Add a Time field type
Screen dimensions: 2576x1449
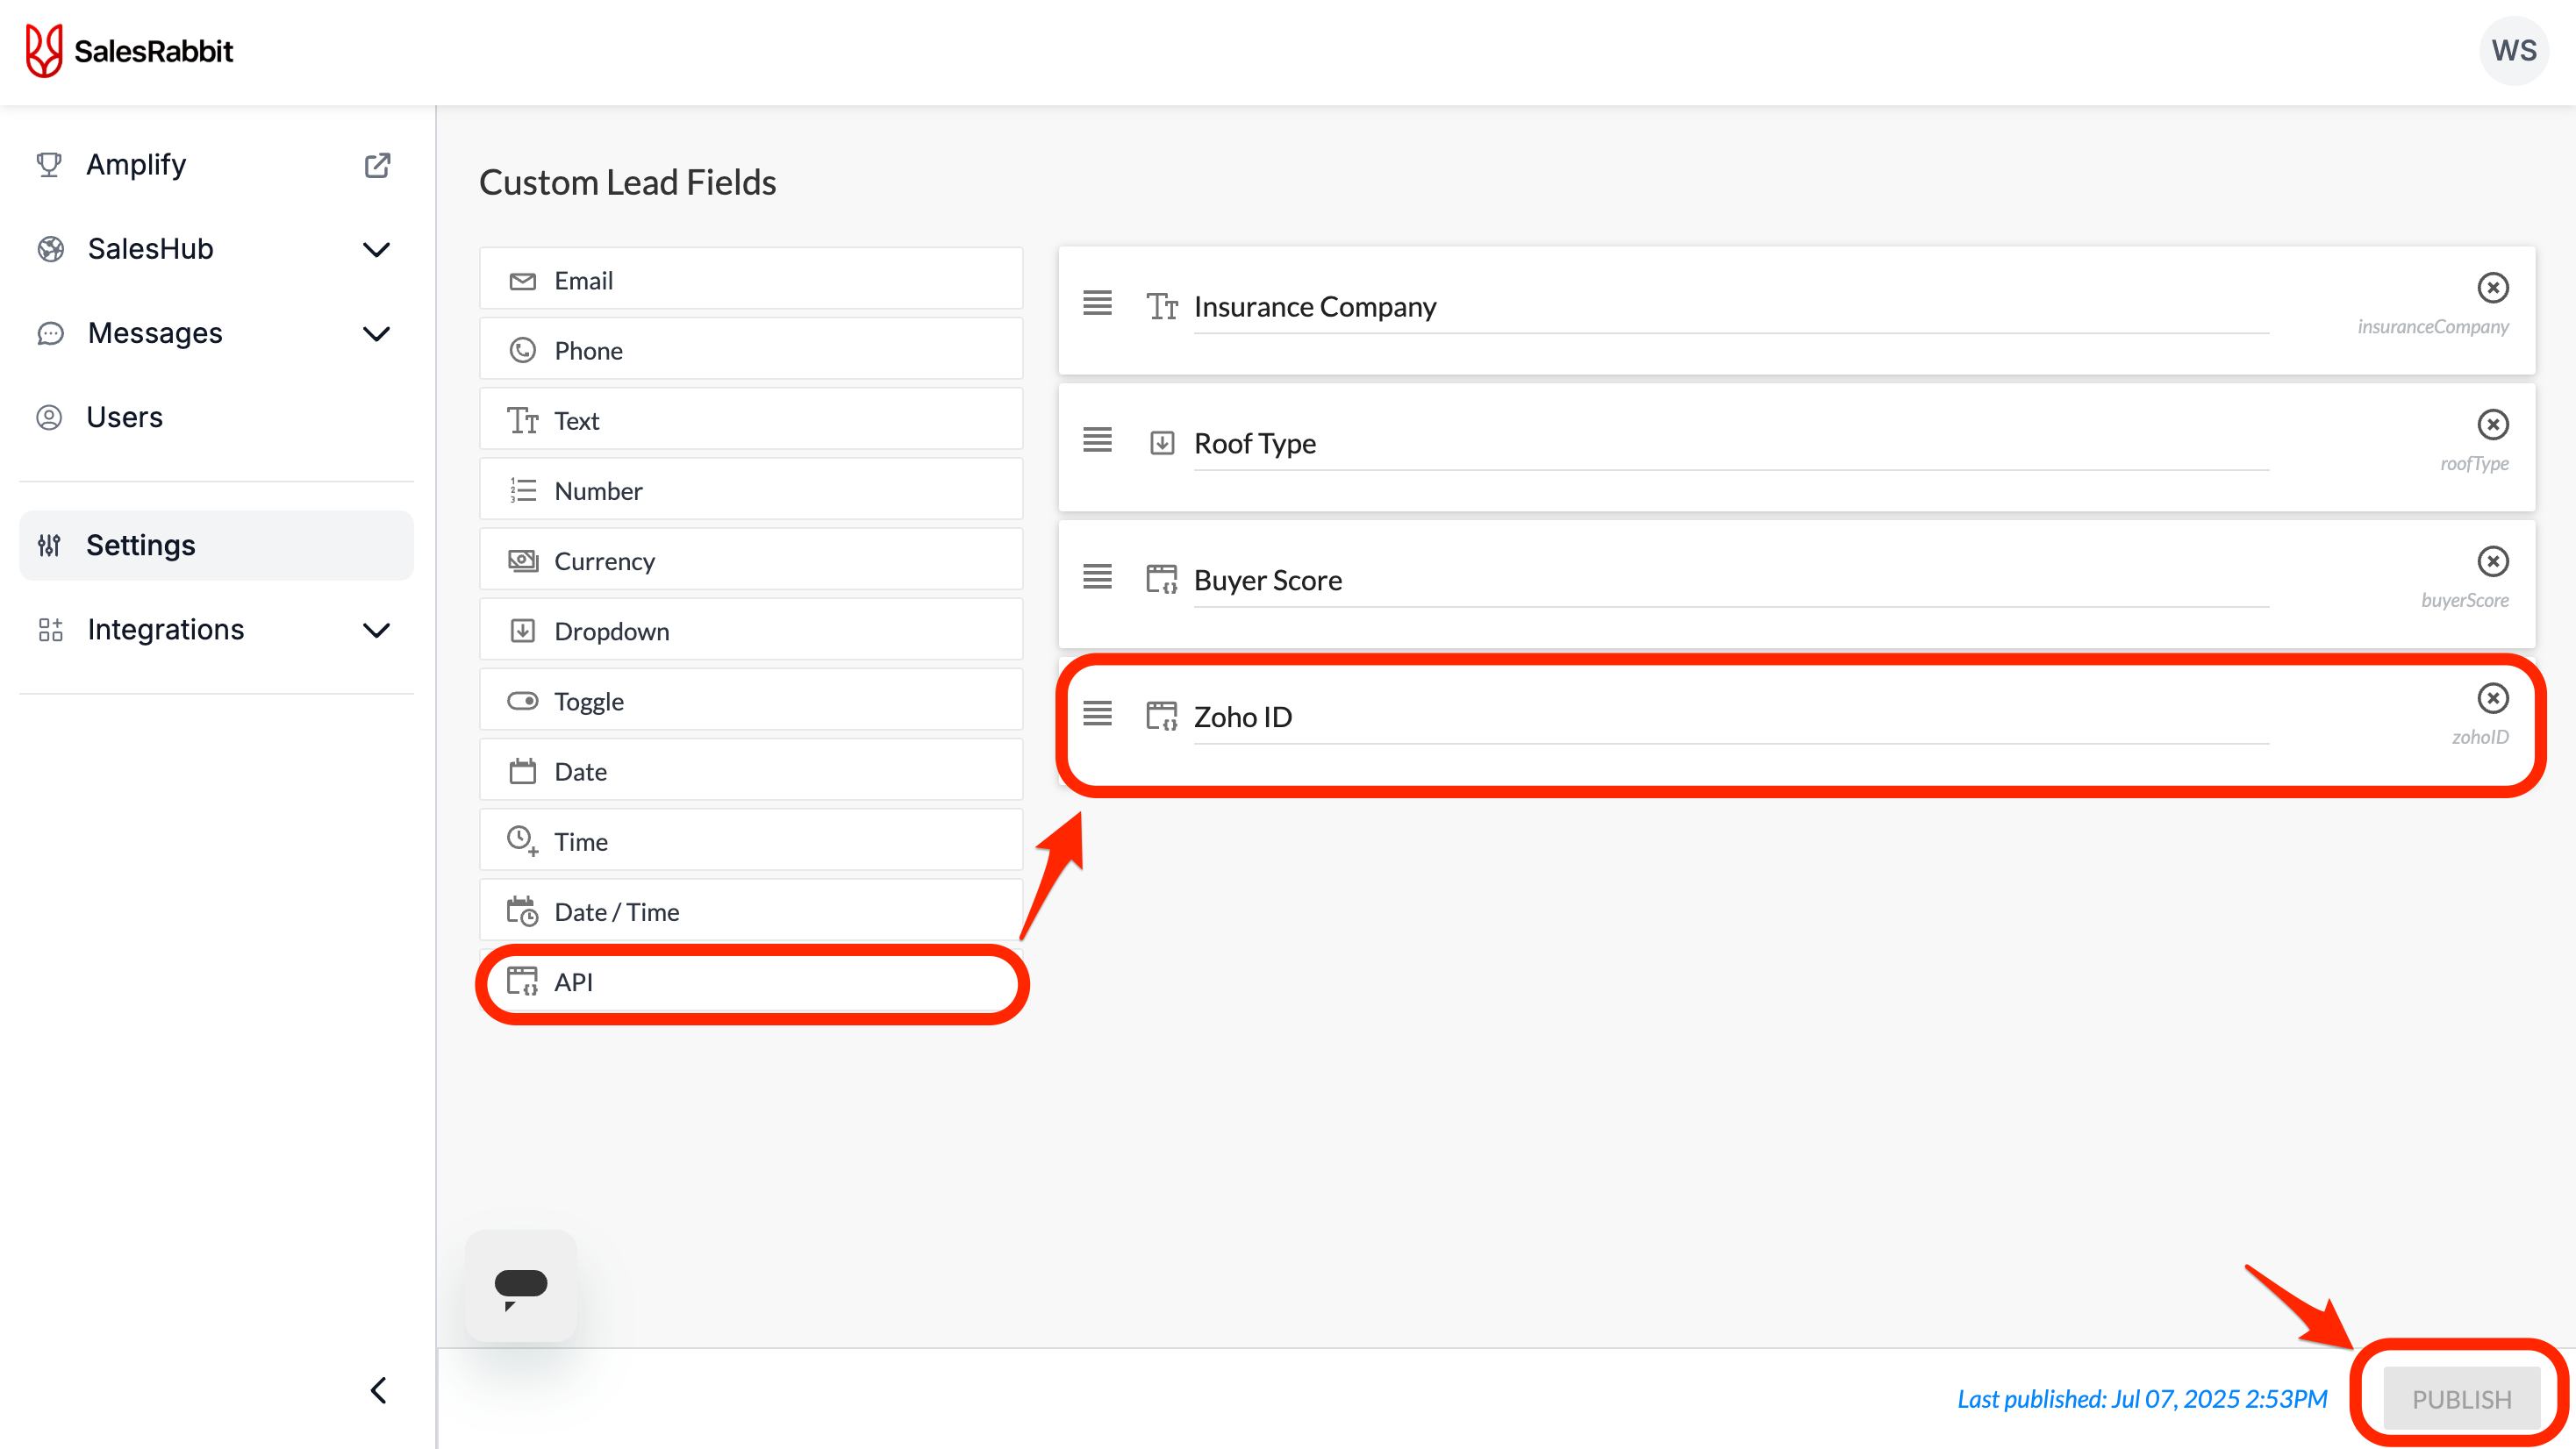click(751, 841)
